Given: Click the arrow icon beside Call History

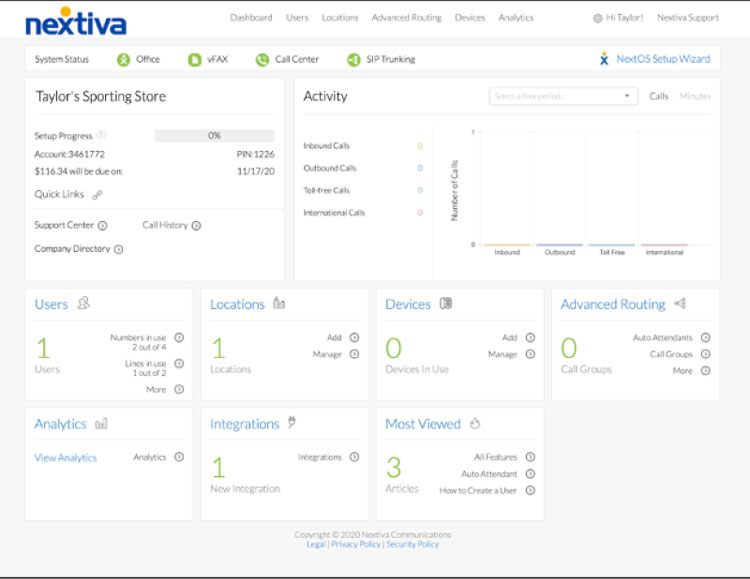Looking at the screenshot, I should coord(196,226).
